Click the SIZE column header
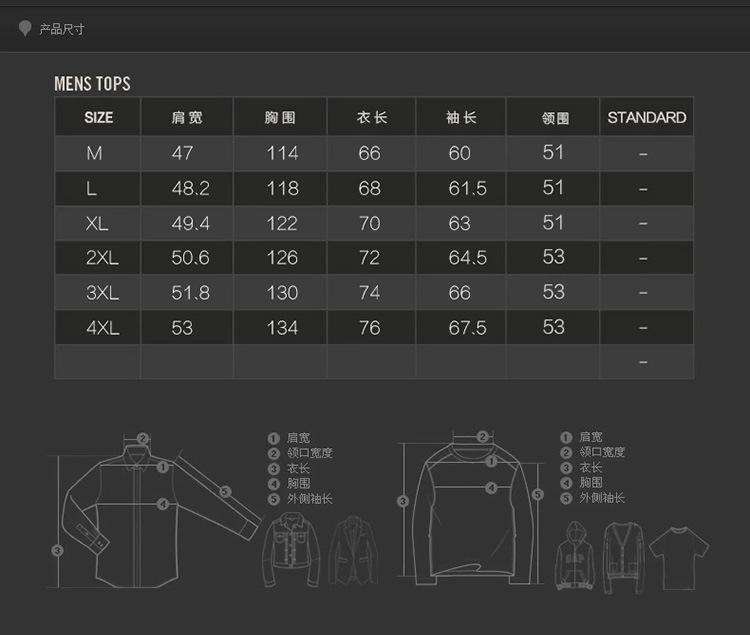Screen dimensions: 750x635 click(x=98, y=117)
